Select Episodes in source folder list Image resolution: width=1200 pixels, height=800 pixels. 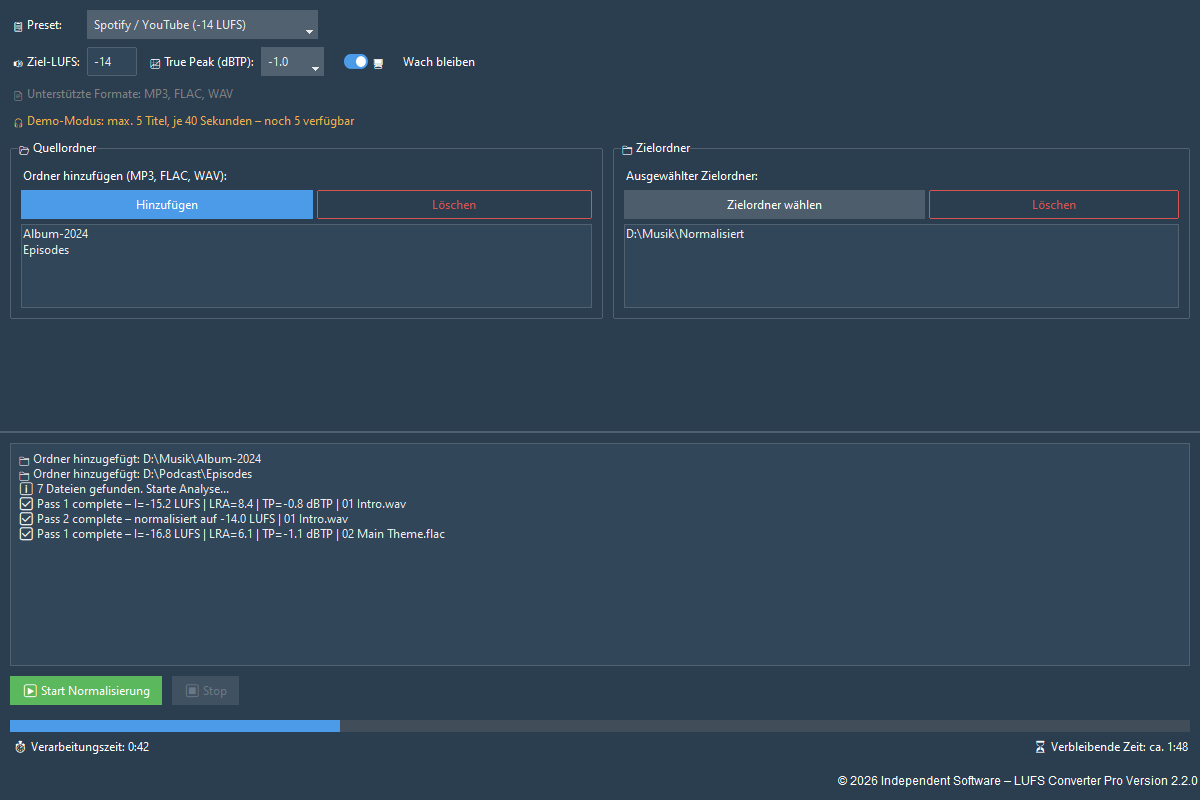pos(46,250)
